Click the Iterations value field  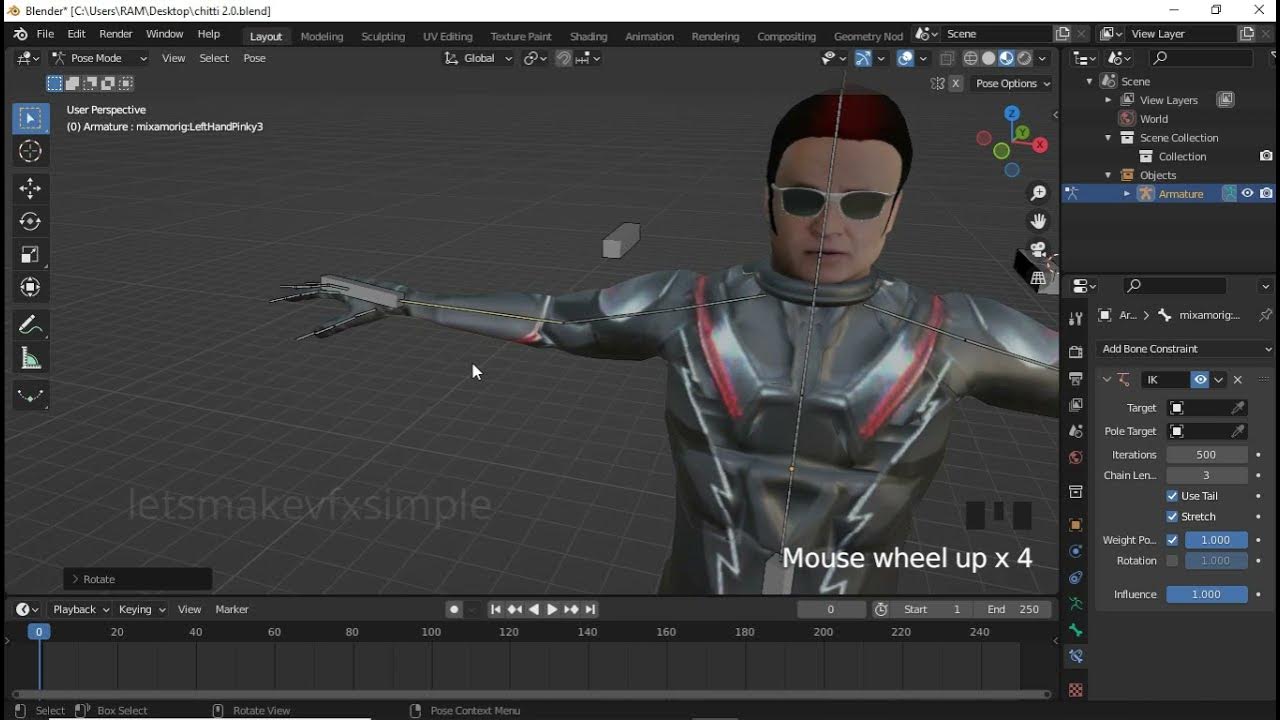[x=1206, y=455]
